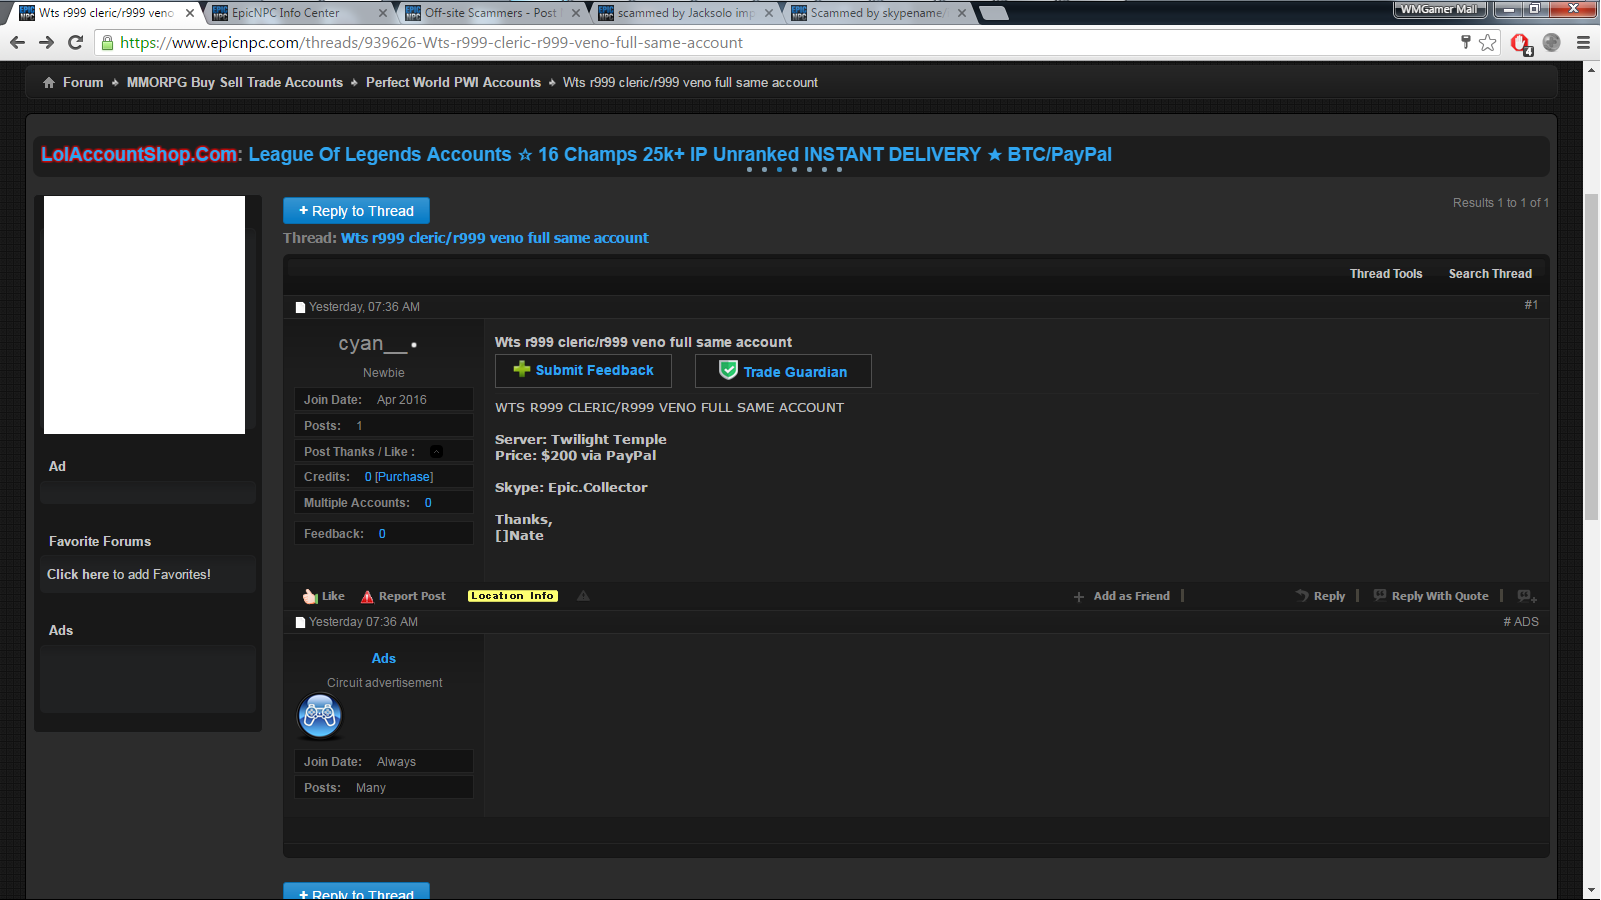Click the gray warning triangle icon
The image size is (1601, 900).
click(583, 596)
